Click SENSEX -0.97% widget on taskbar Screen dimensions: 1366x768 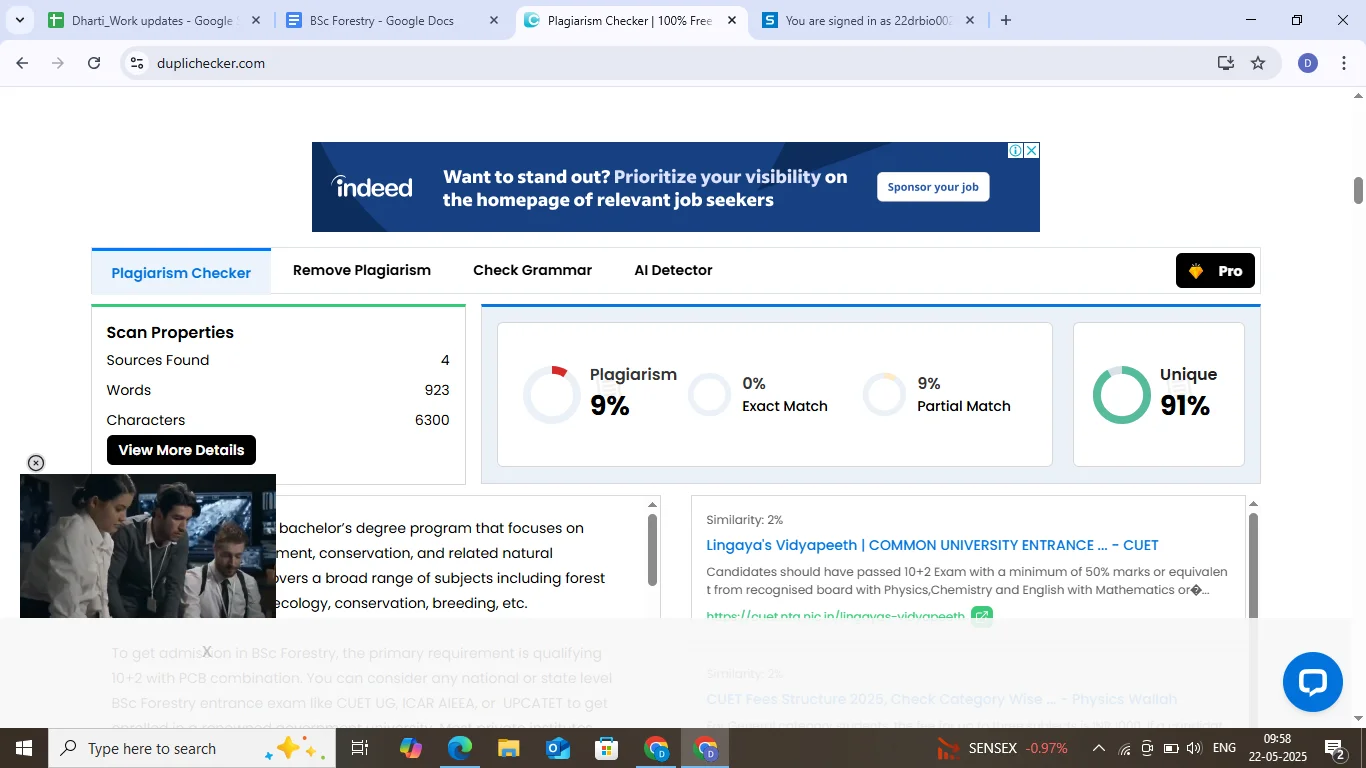(1002, 748)
